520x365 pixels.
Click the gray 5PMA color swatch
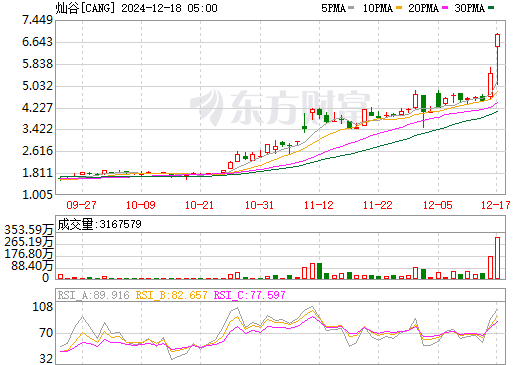click(351, 8)
